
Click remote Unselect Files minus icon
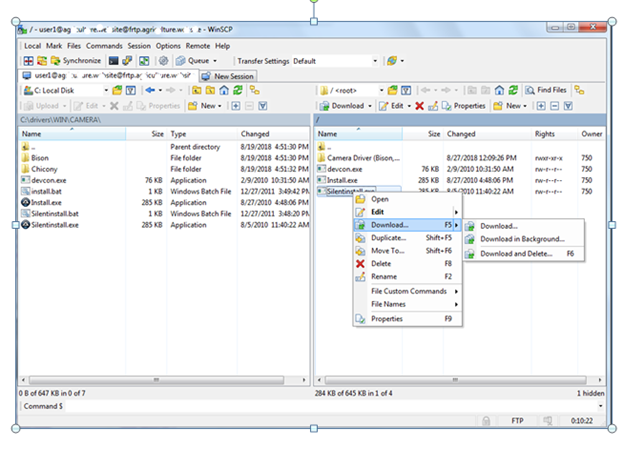(554, 106)
